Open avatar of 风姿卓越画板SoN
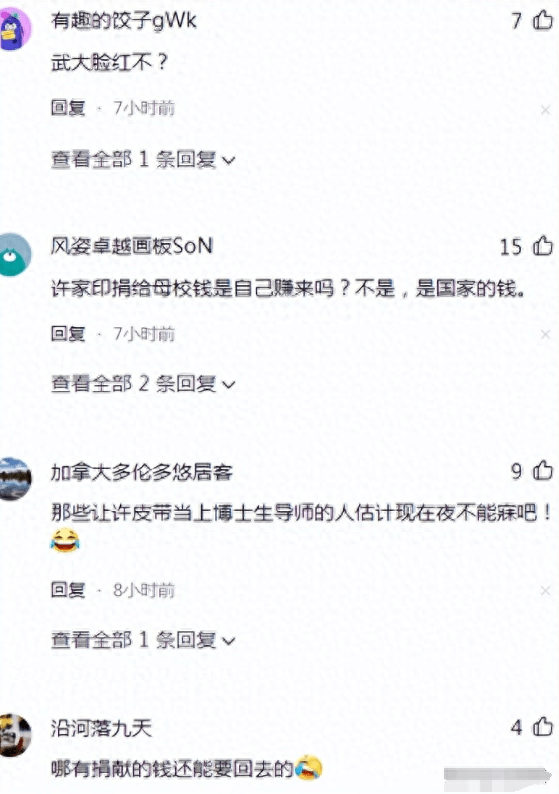 click(13, 255)
